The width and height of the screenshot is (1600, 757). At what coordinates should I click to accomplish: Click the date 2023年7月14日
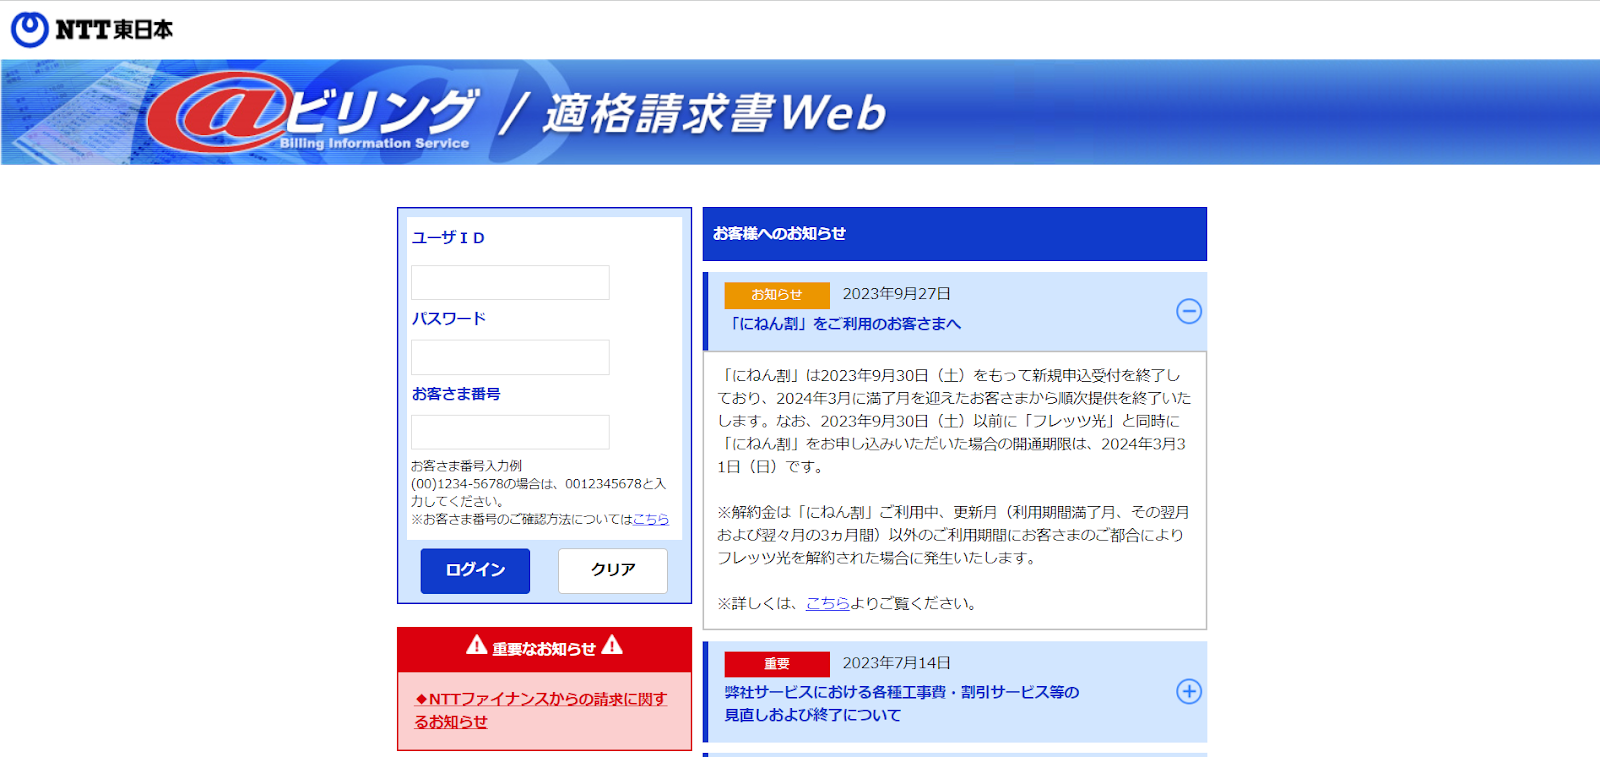[x=896, y=663]
